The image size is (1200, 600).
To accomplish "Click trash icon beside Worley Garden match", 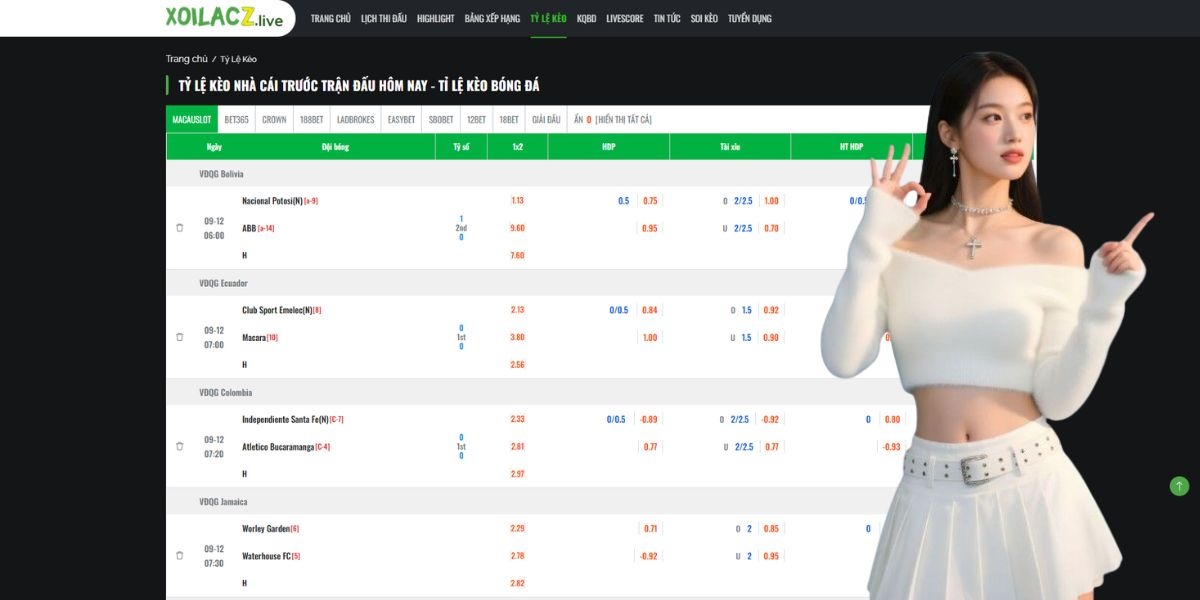I will [179, 555].
